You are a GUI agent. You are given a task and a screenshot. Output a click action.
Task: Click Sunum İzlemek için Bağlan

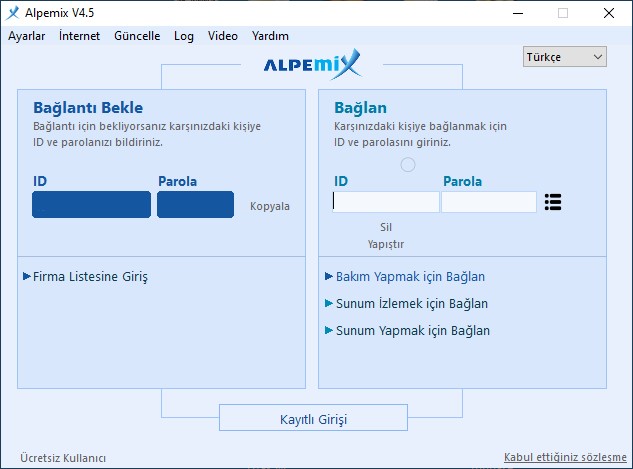tap(412, 304)
